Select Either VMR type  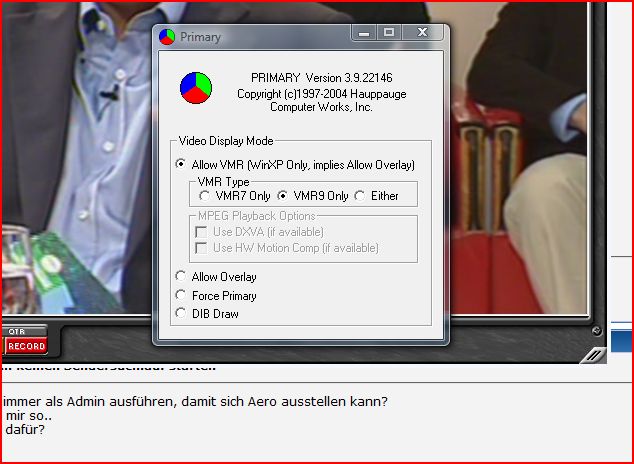click(x=359, y=196)
